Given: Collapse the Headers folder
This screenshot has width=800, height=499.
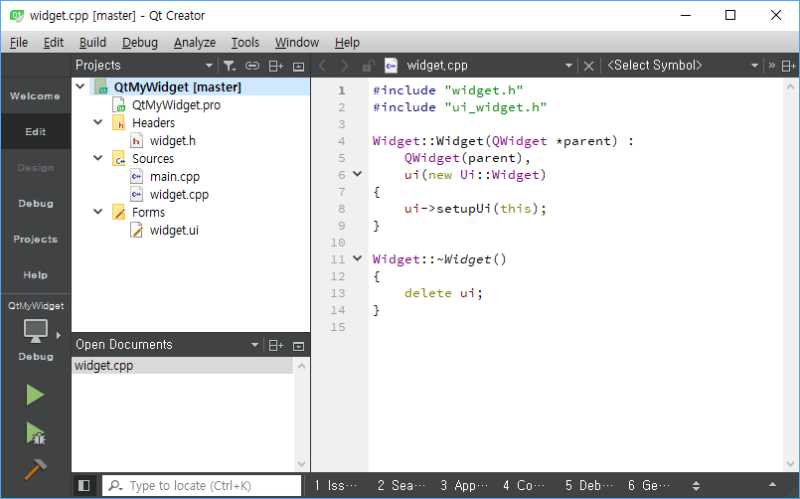Looking at the screenshot, I should (x=98, y=122).
